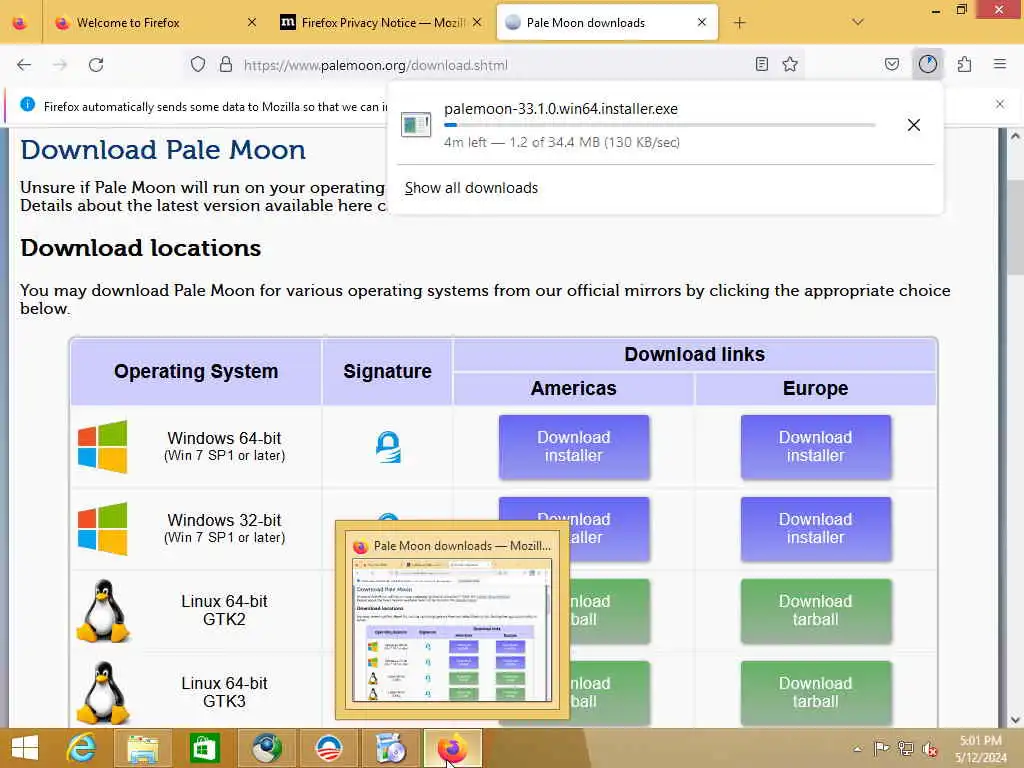Cancel the palemoon installer download

(x=914, y=125)
